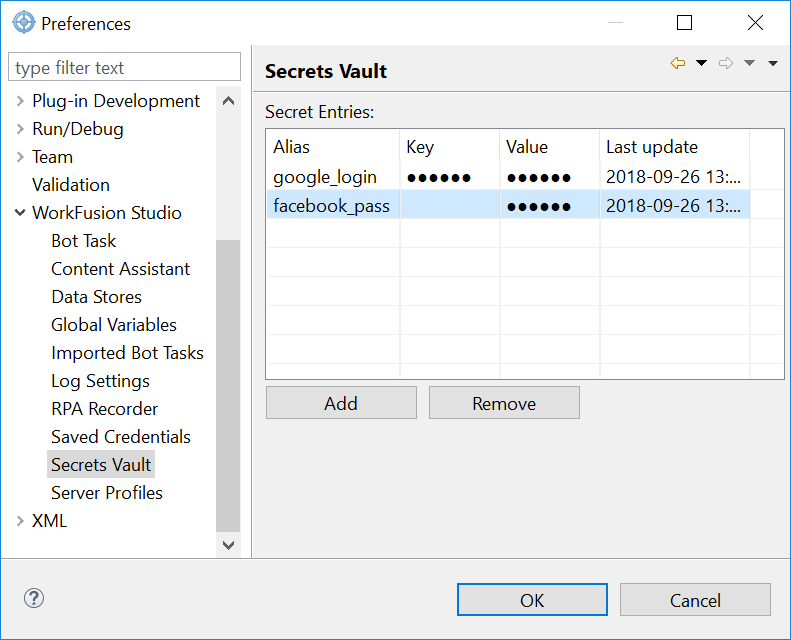The height and width of the screenshot is (640, 791).
Task: Open the back history dropdown arrow
Action: point(701,63)
